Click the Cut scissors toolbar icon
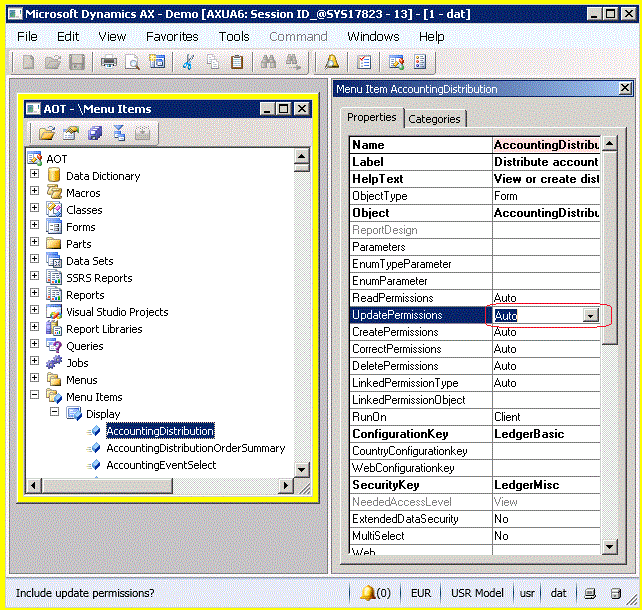 tap(188, 63)
